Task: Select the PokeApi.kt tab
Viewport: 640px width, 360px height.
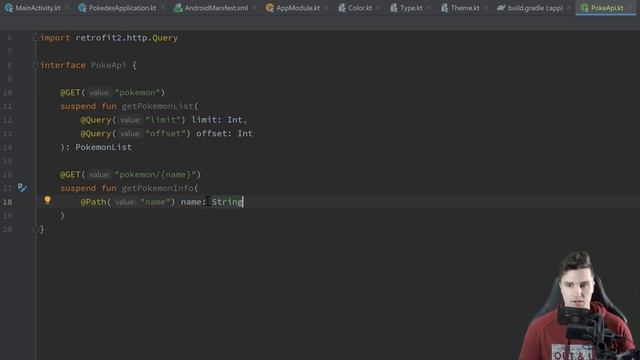Action: point(607,8)
